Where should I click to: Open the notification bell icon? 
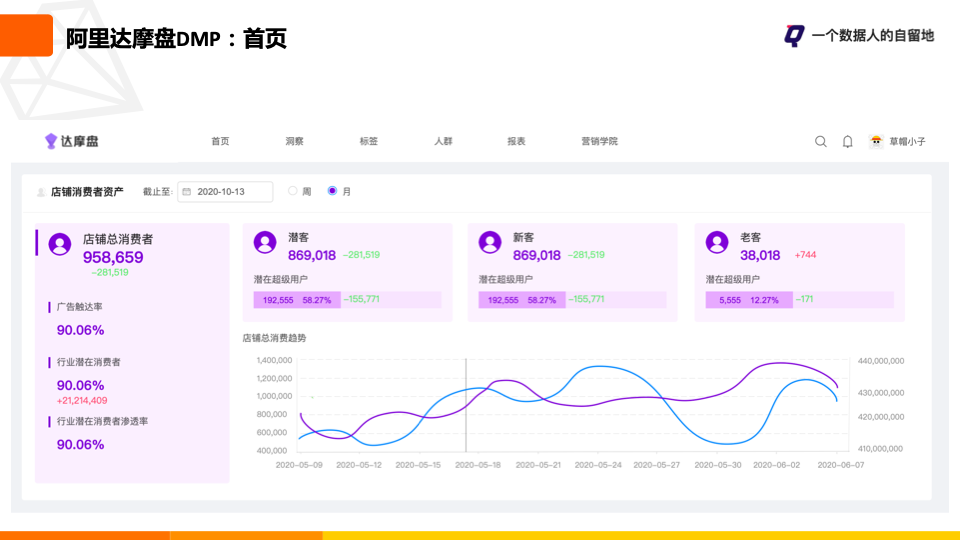[847, 141]
